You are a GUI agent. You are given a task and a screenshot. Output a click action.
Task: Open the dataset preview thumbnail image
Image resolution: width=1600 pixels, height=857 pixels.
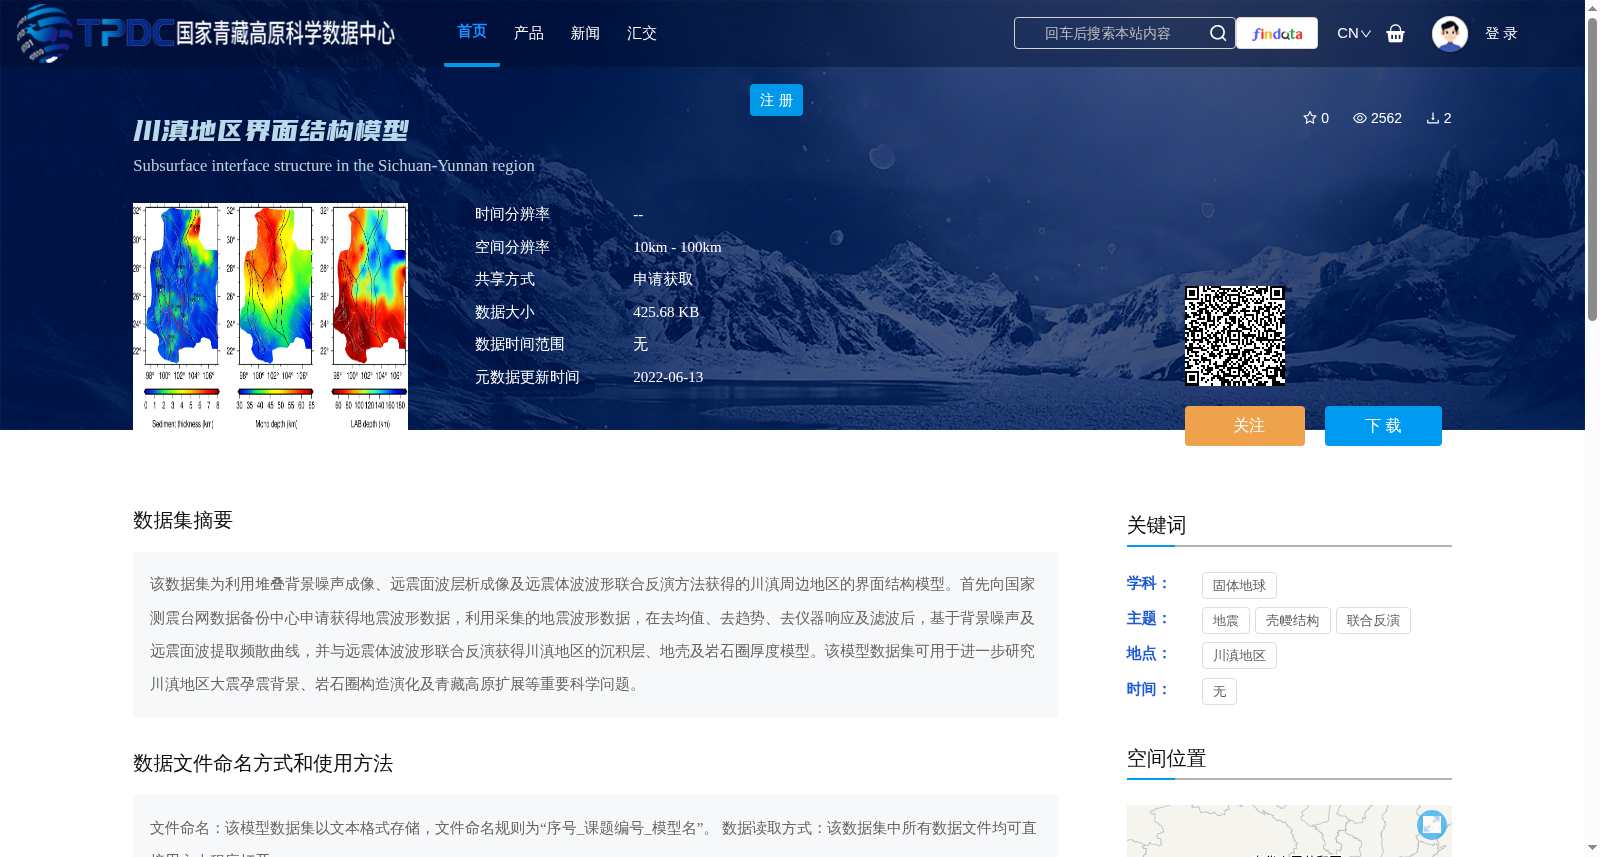pyautogui.click(x=270, y=317)
